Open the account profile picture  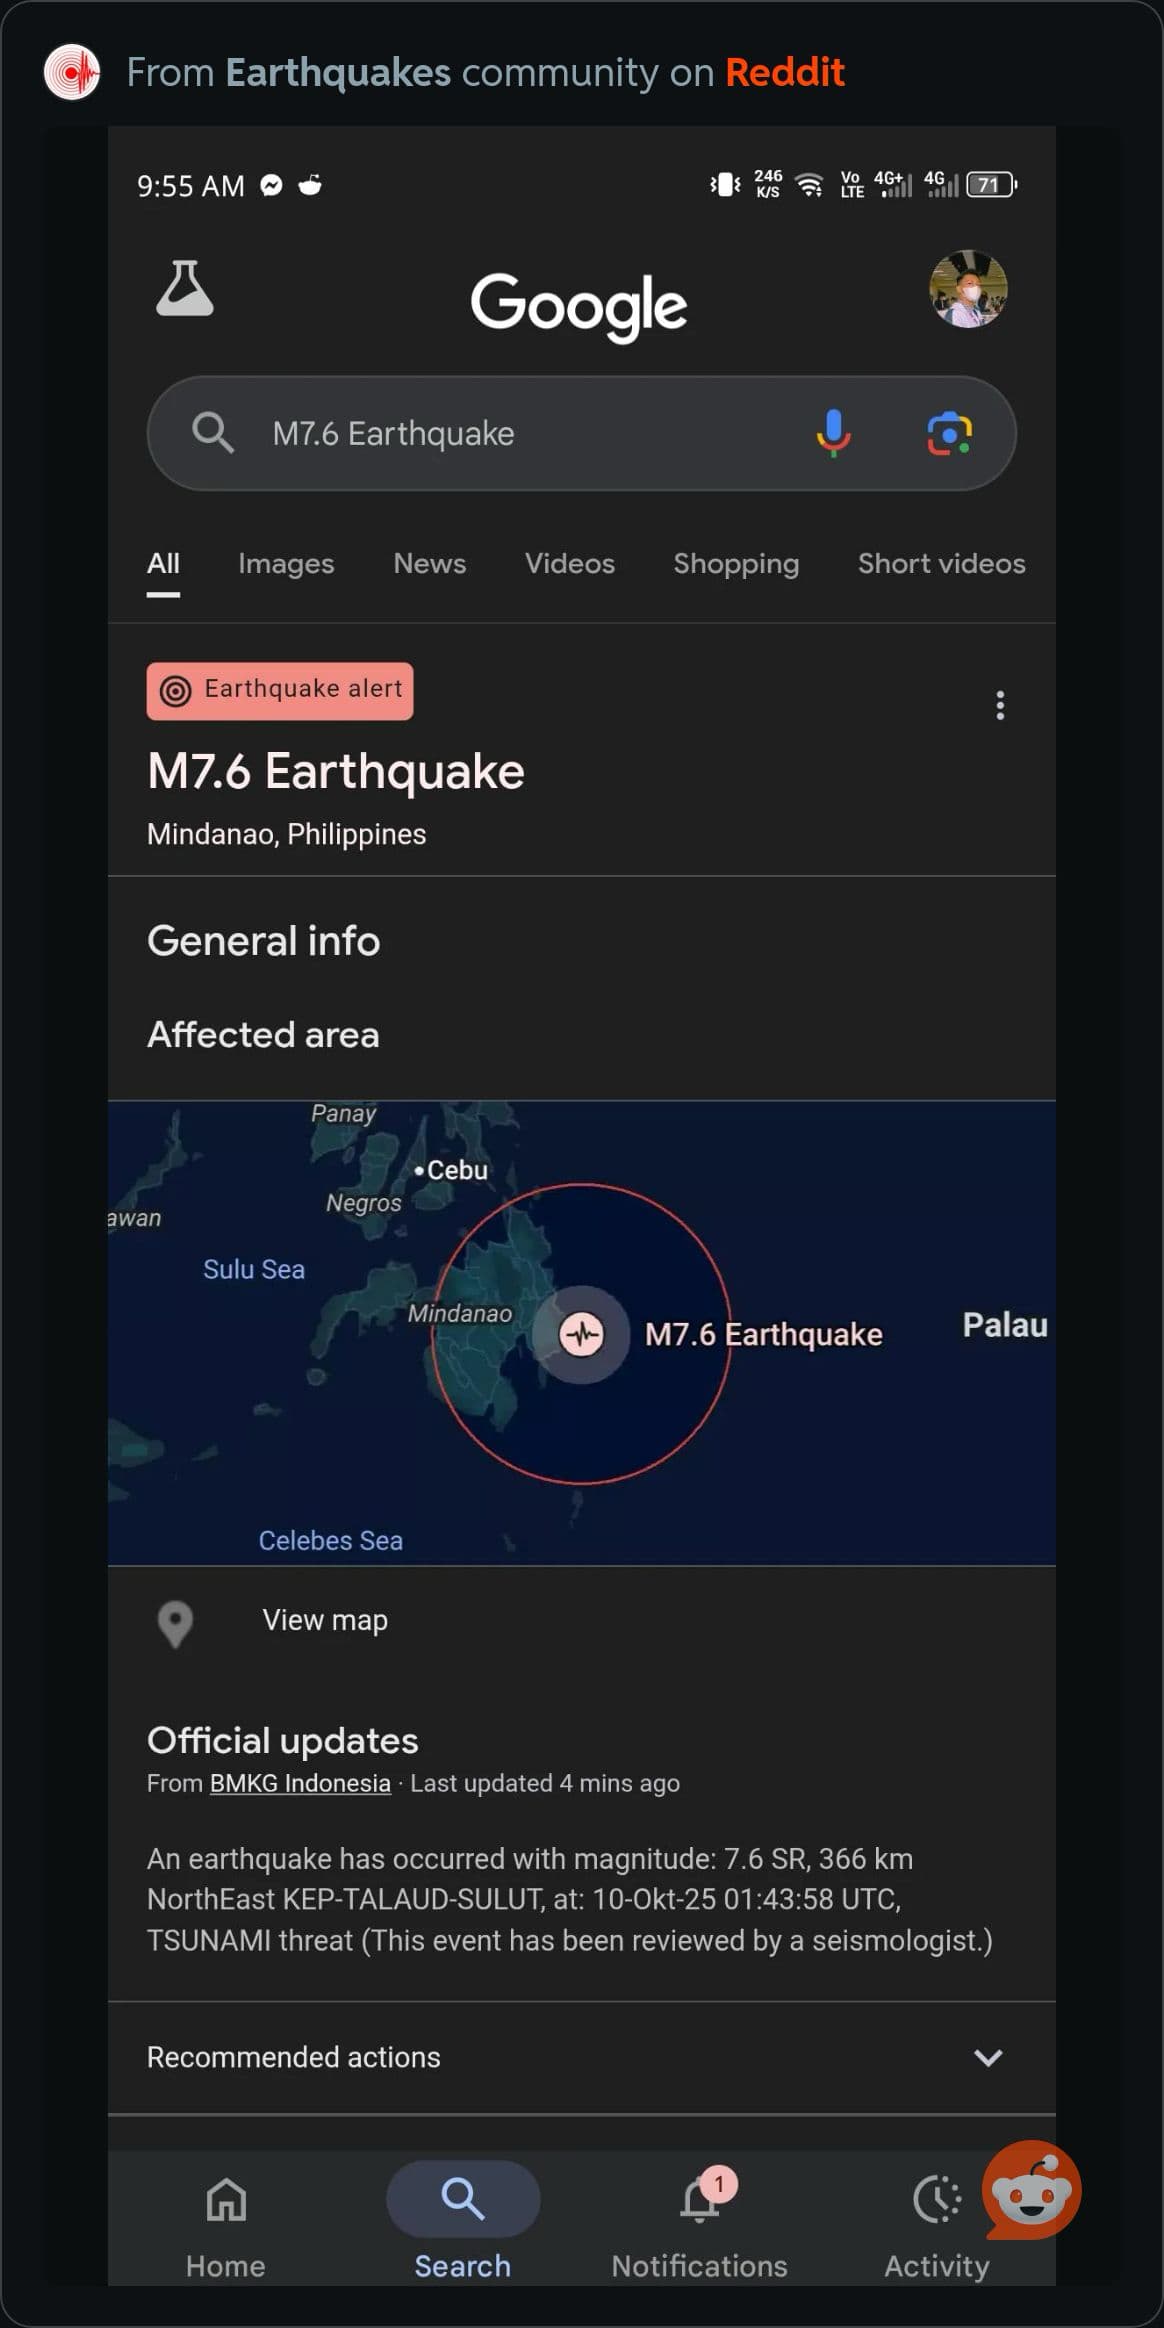[x=967, y=289]
